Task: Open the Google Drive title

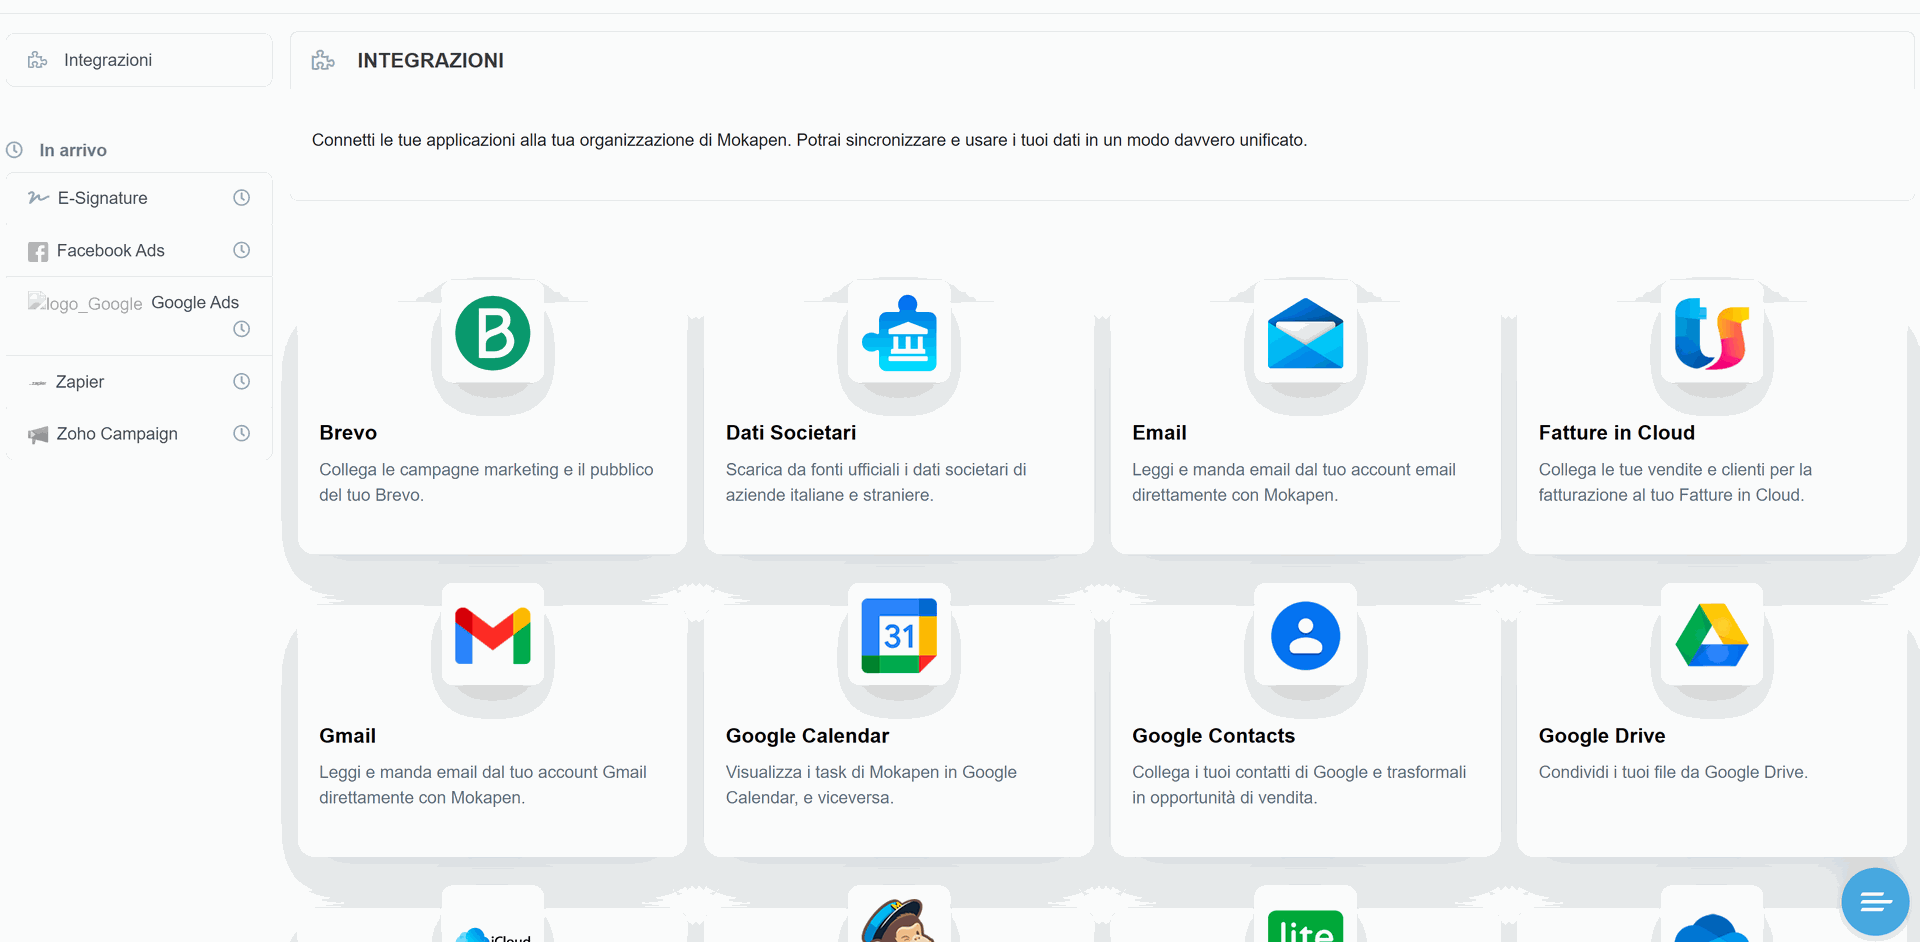Action: [1602, 736]
